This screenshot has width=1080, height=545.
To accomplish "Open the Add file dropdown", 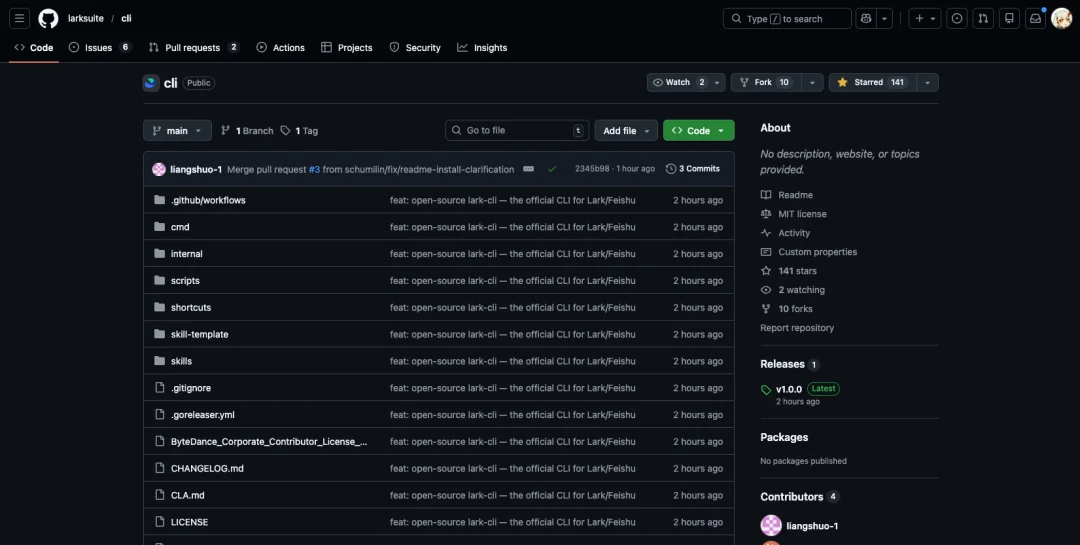I will [x=627, y=131].
